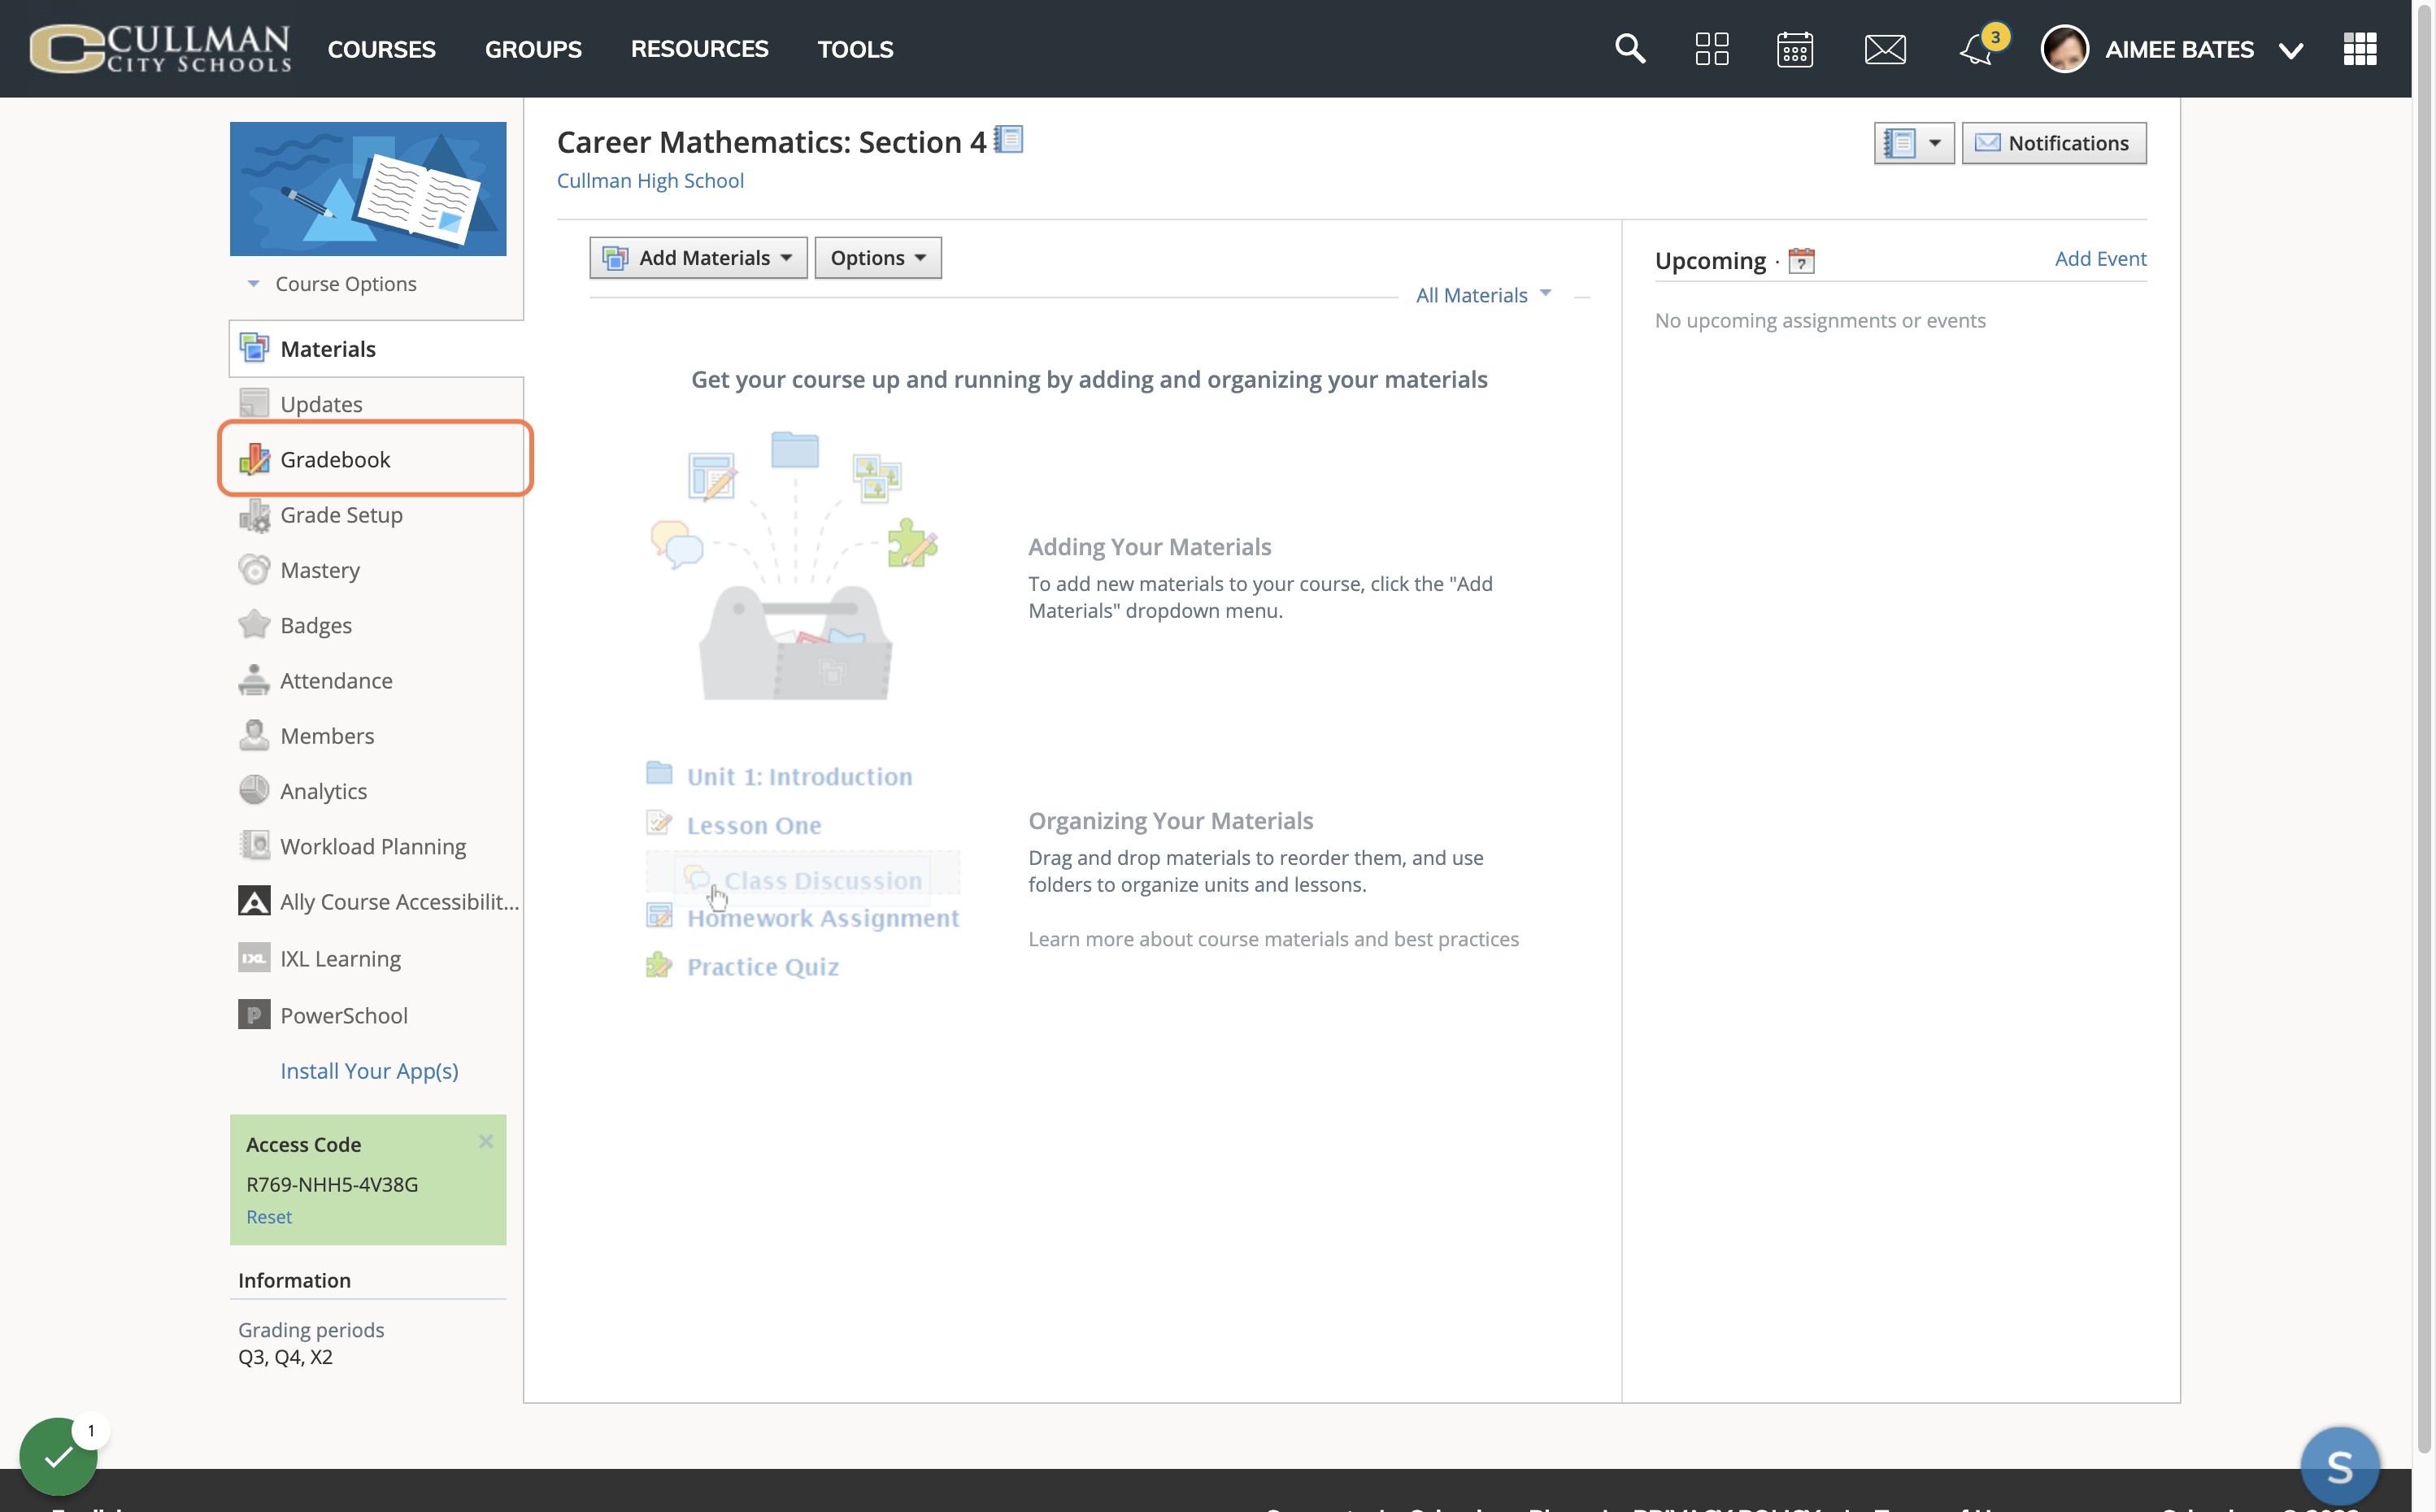This screenshot has height=1512, width=2436.
Task: Click the Upcoming calendar icon
Action: click(x=1801, y=260)
